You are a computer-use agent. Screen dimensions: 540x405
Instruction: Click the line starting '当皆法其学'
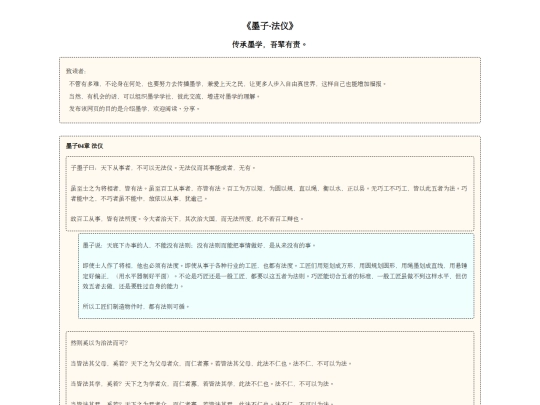coord(202,384)
